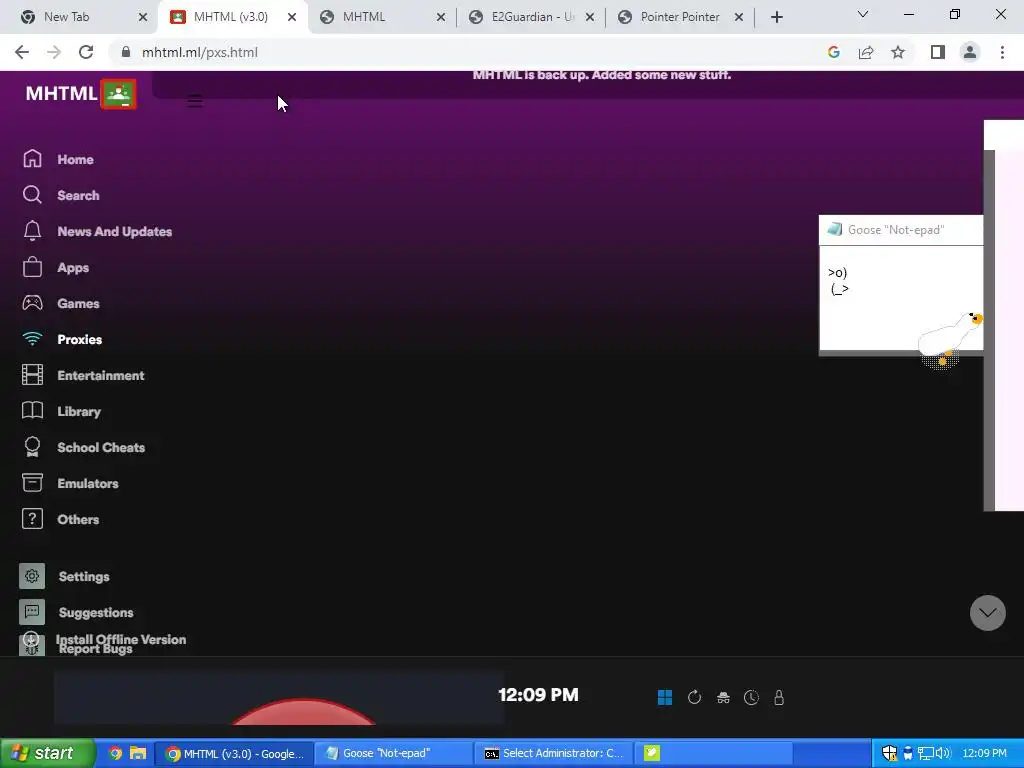Click the incognito spy icon in bottom bar
Viewport: 1024px width, 768px height.
723,697
